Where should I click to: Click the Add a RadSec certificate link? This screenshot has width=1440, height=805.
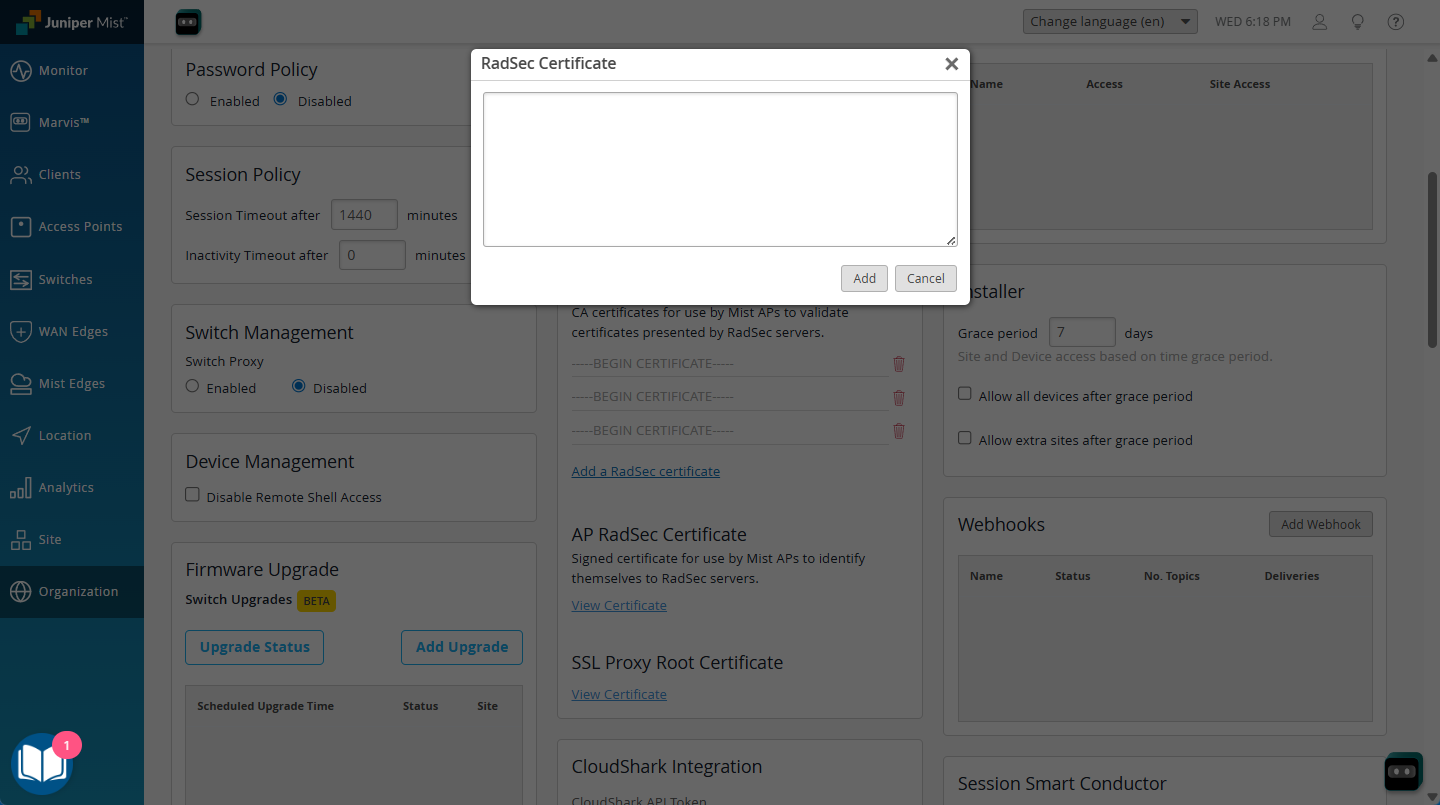tap(645, 471)
